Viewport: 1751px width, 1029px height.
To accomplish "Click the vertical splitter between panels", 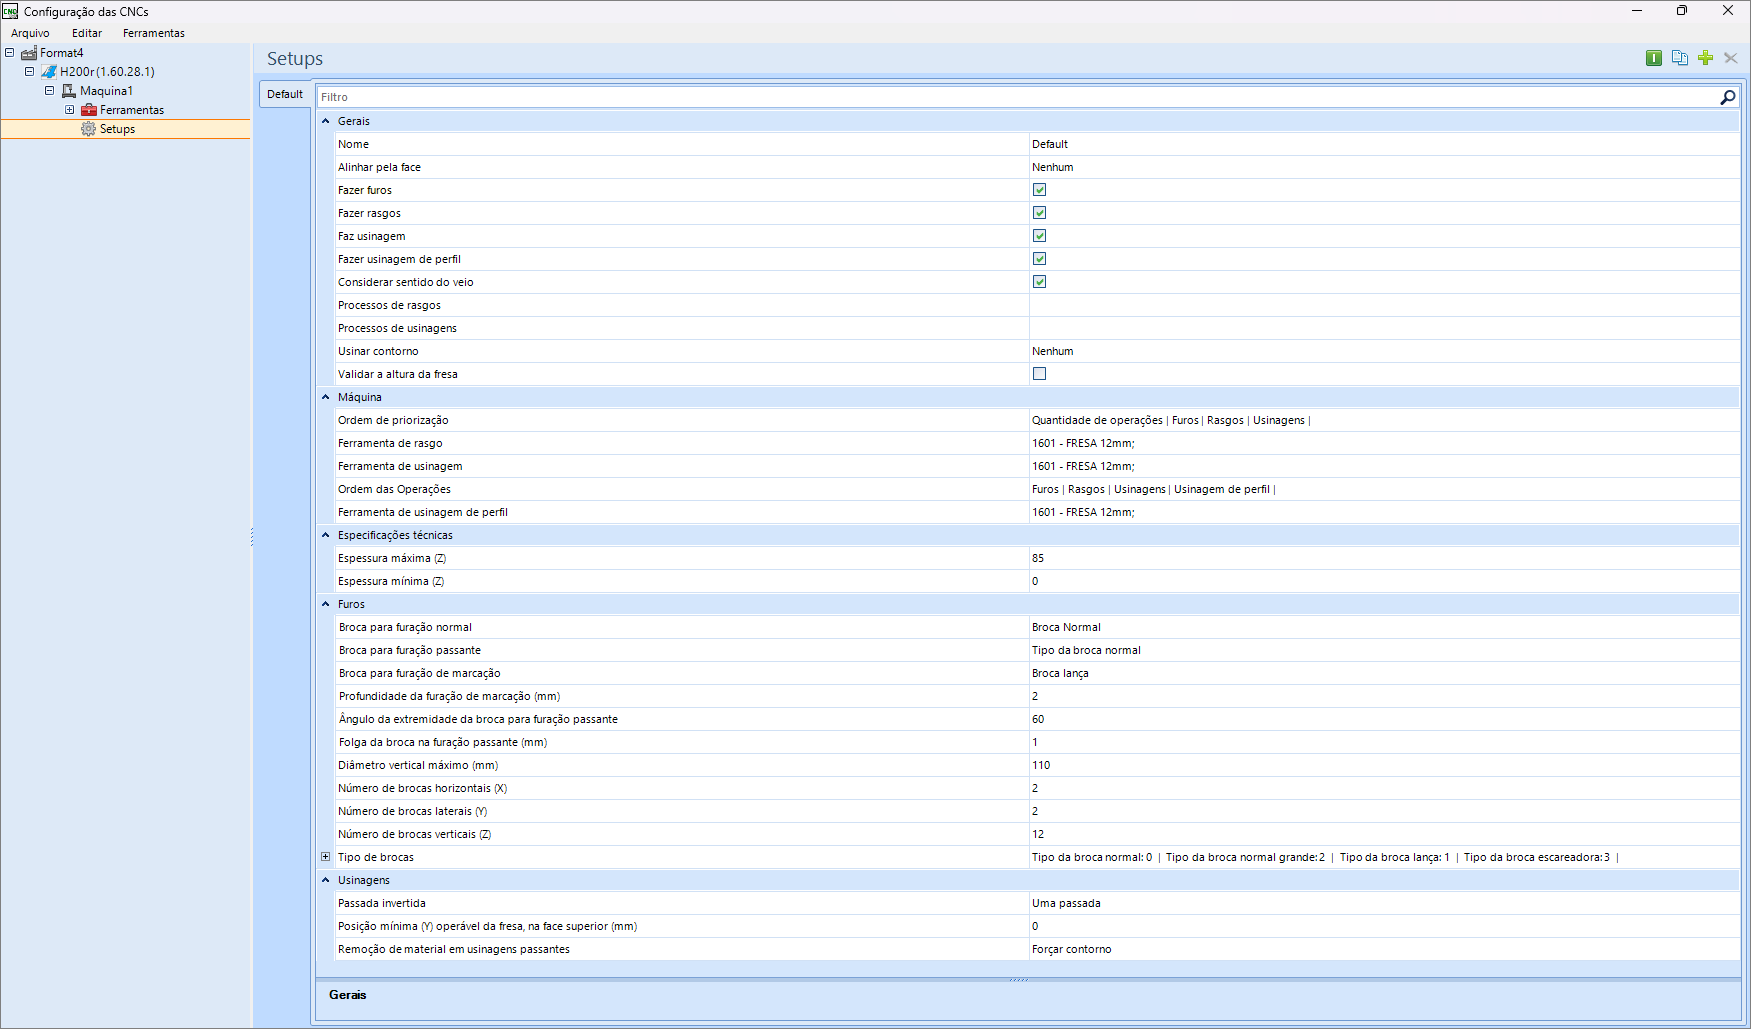I will click(x=252, y=537).
